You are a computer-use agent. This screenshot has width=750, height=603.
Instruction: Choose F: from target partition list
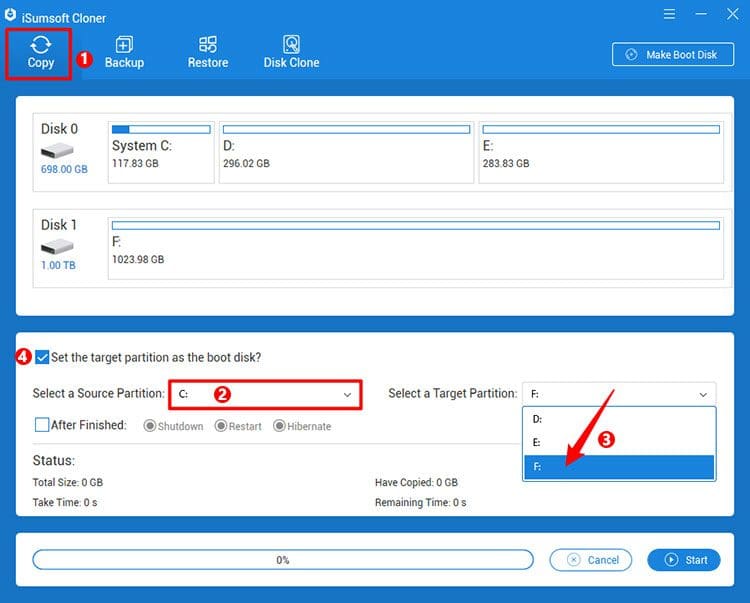[619, 467]
